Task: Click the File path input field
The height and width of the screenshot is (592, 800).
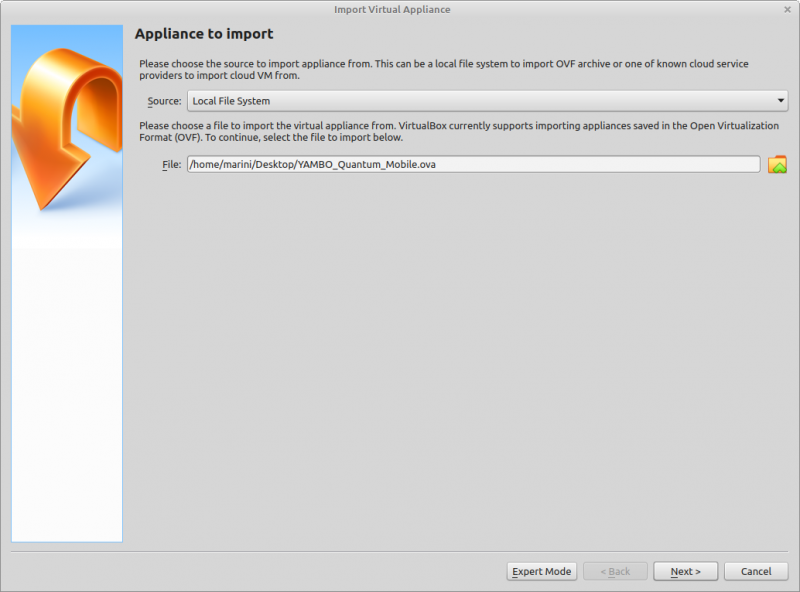Action: click(x=473, y=164)
